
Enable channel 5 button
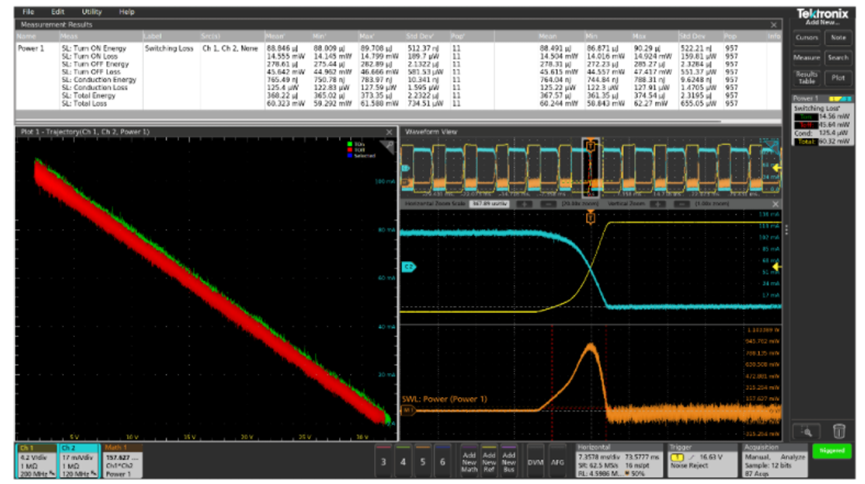pyautogui.click(x=423, y=460)
